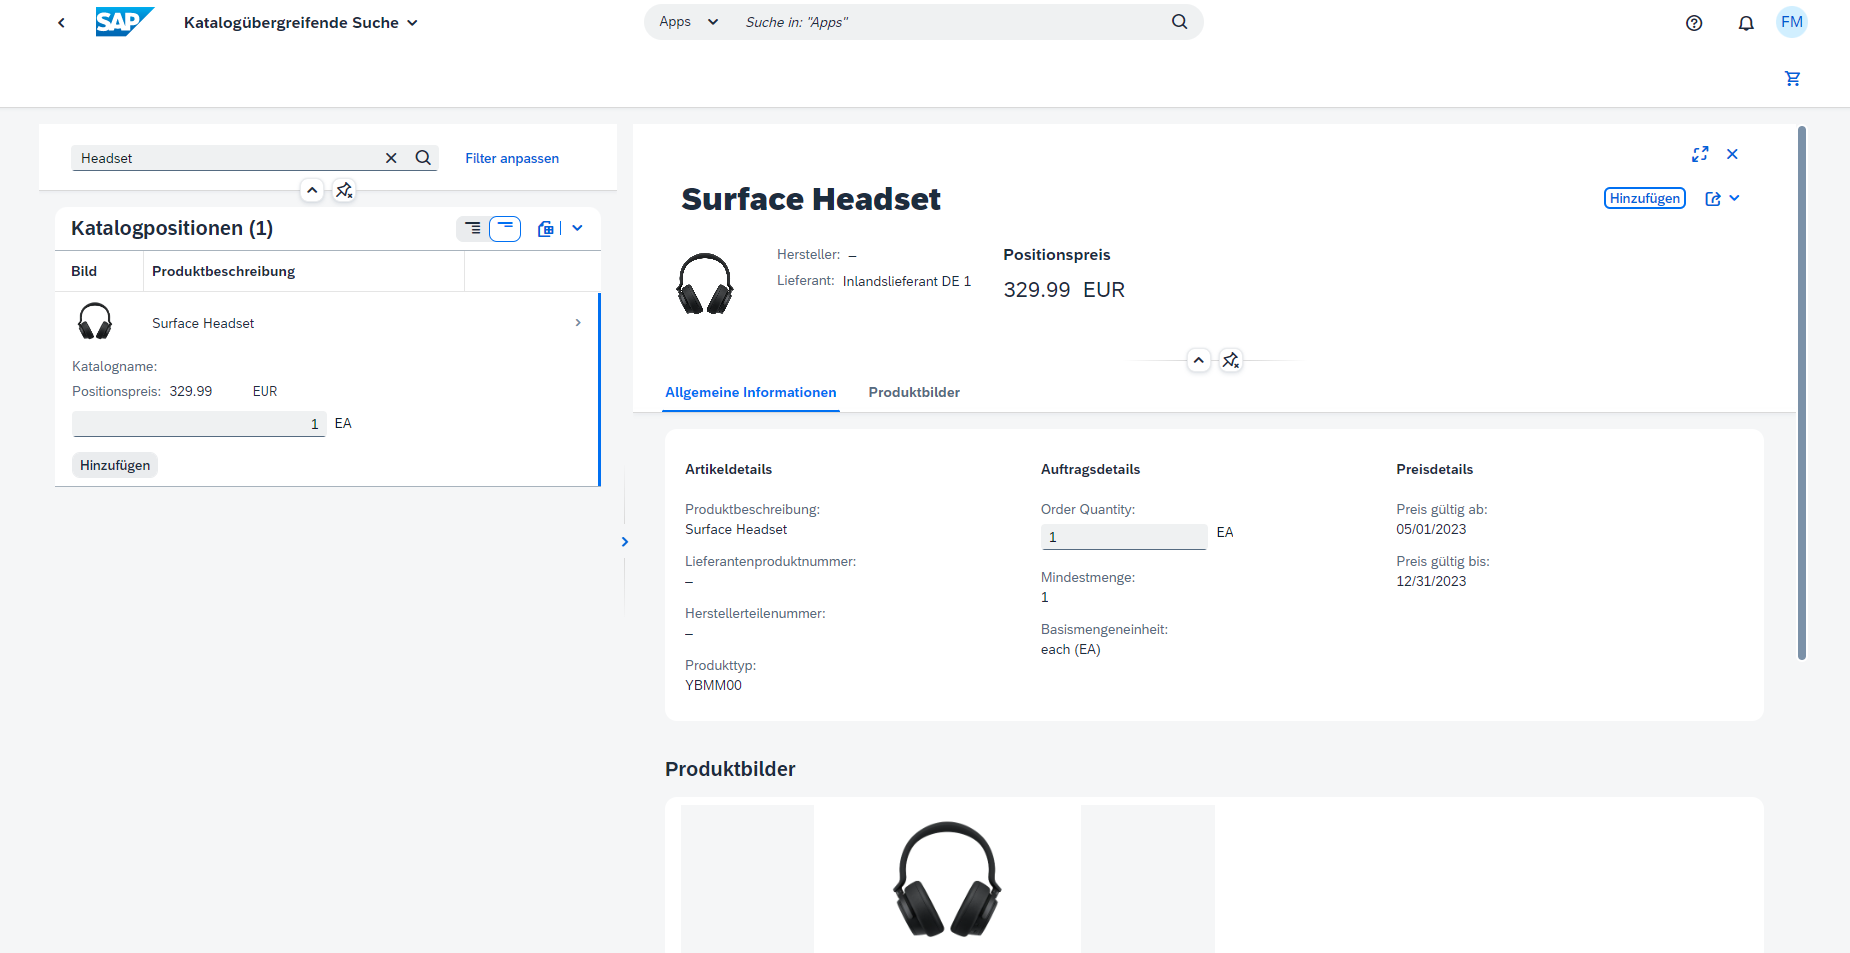
Task: Click the share icon in detail header
Action: [1713, 198]
